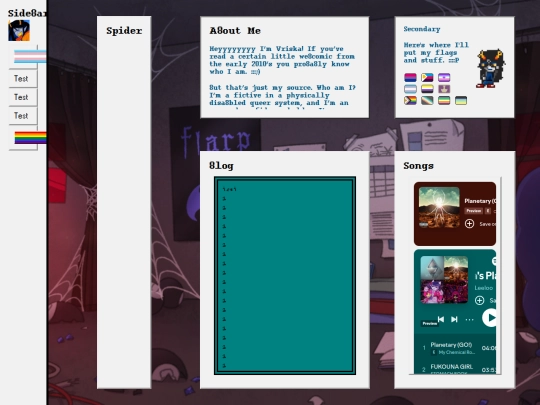Viewport: 540px width, 405px height.
Task: Click the playlist four-cover collage art
Action: point(444,280)
